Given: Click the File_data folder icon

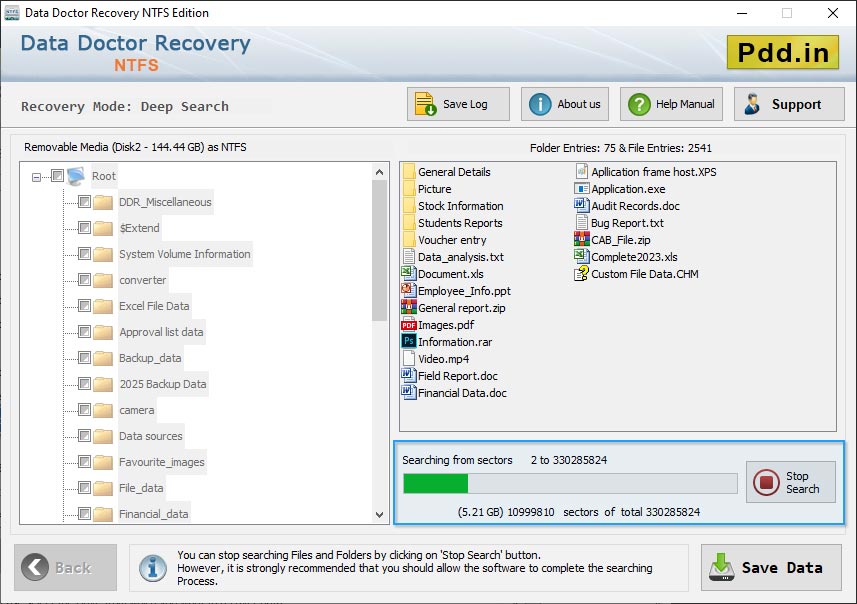Looking at the screenshot, I should [103, 488].
